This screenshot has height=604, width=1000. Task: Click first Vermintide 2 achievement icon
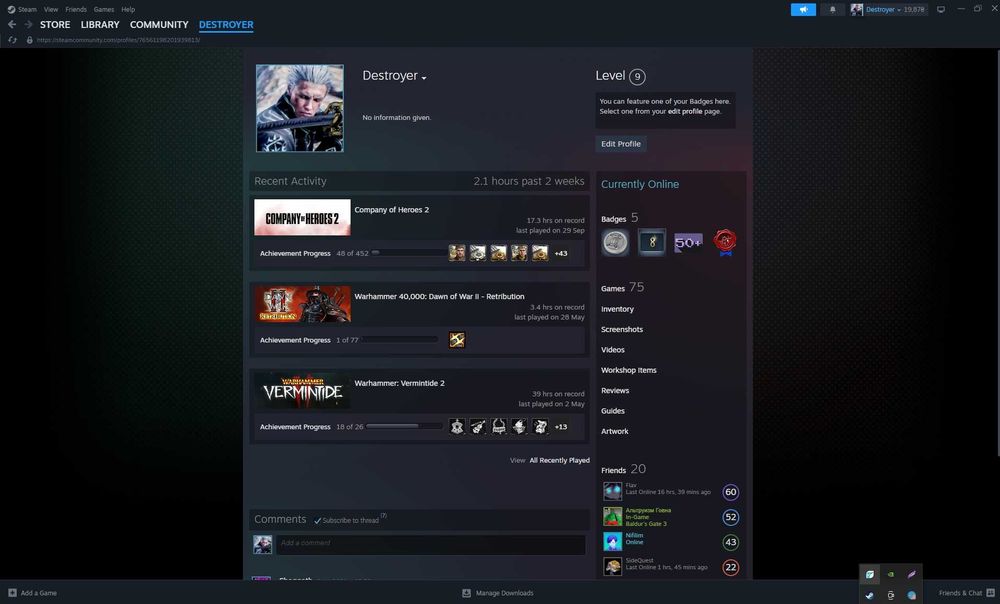[457, 427]
